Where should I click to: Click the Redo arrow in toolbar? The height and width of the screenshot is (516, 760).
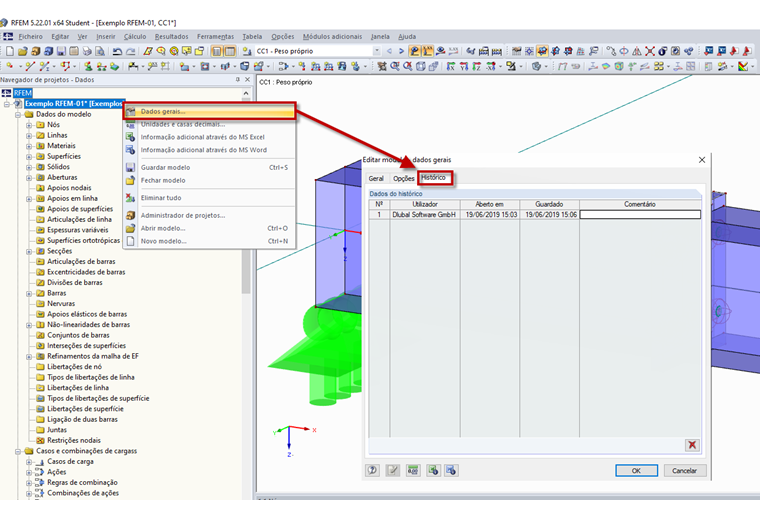point(130,51)
